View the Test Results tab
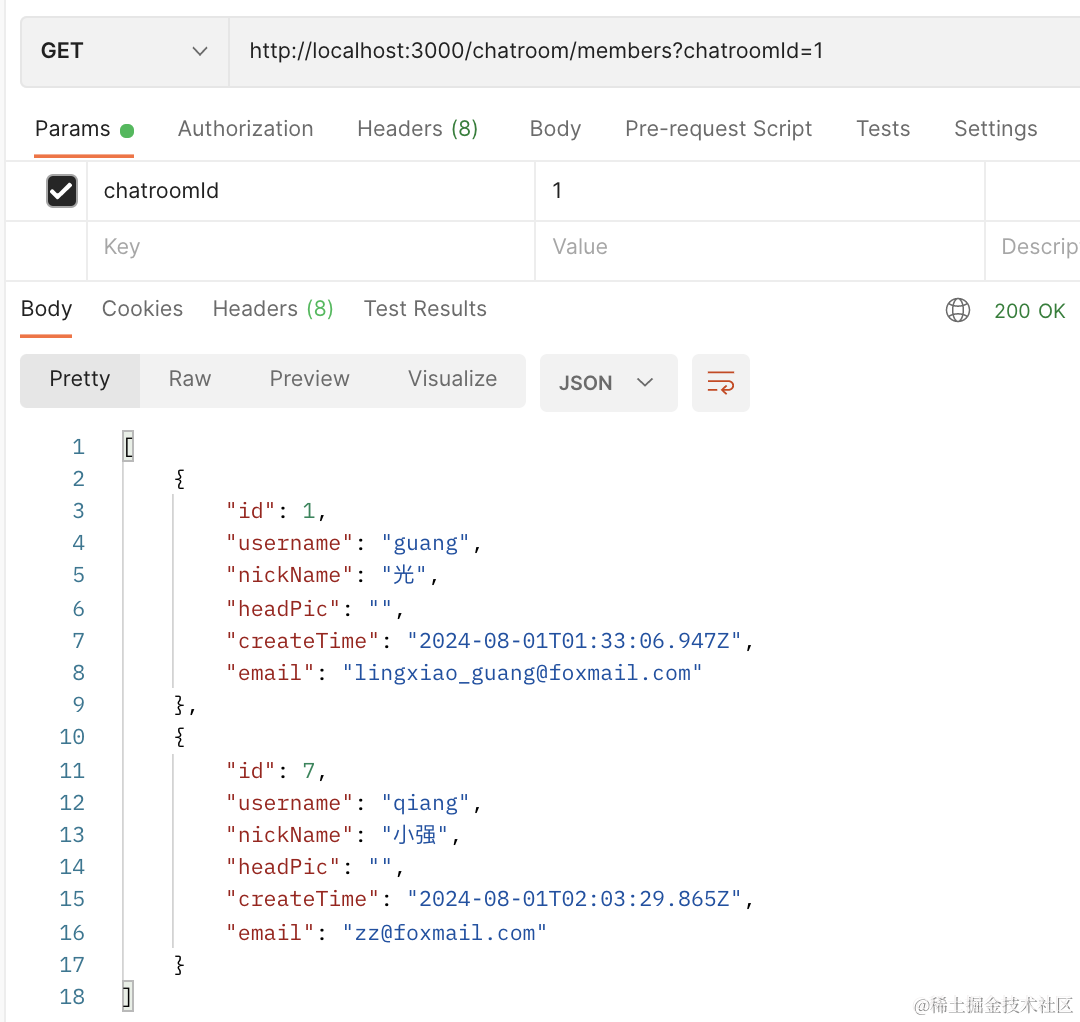The height and width of the screenshot is (1022, 1080). pyautogui.click(x=425, y=309)
